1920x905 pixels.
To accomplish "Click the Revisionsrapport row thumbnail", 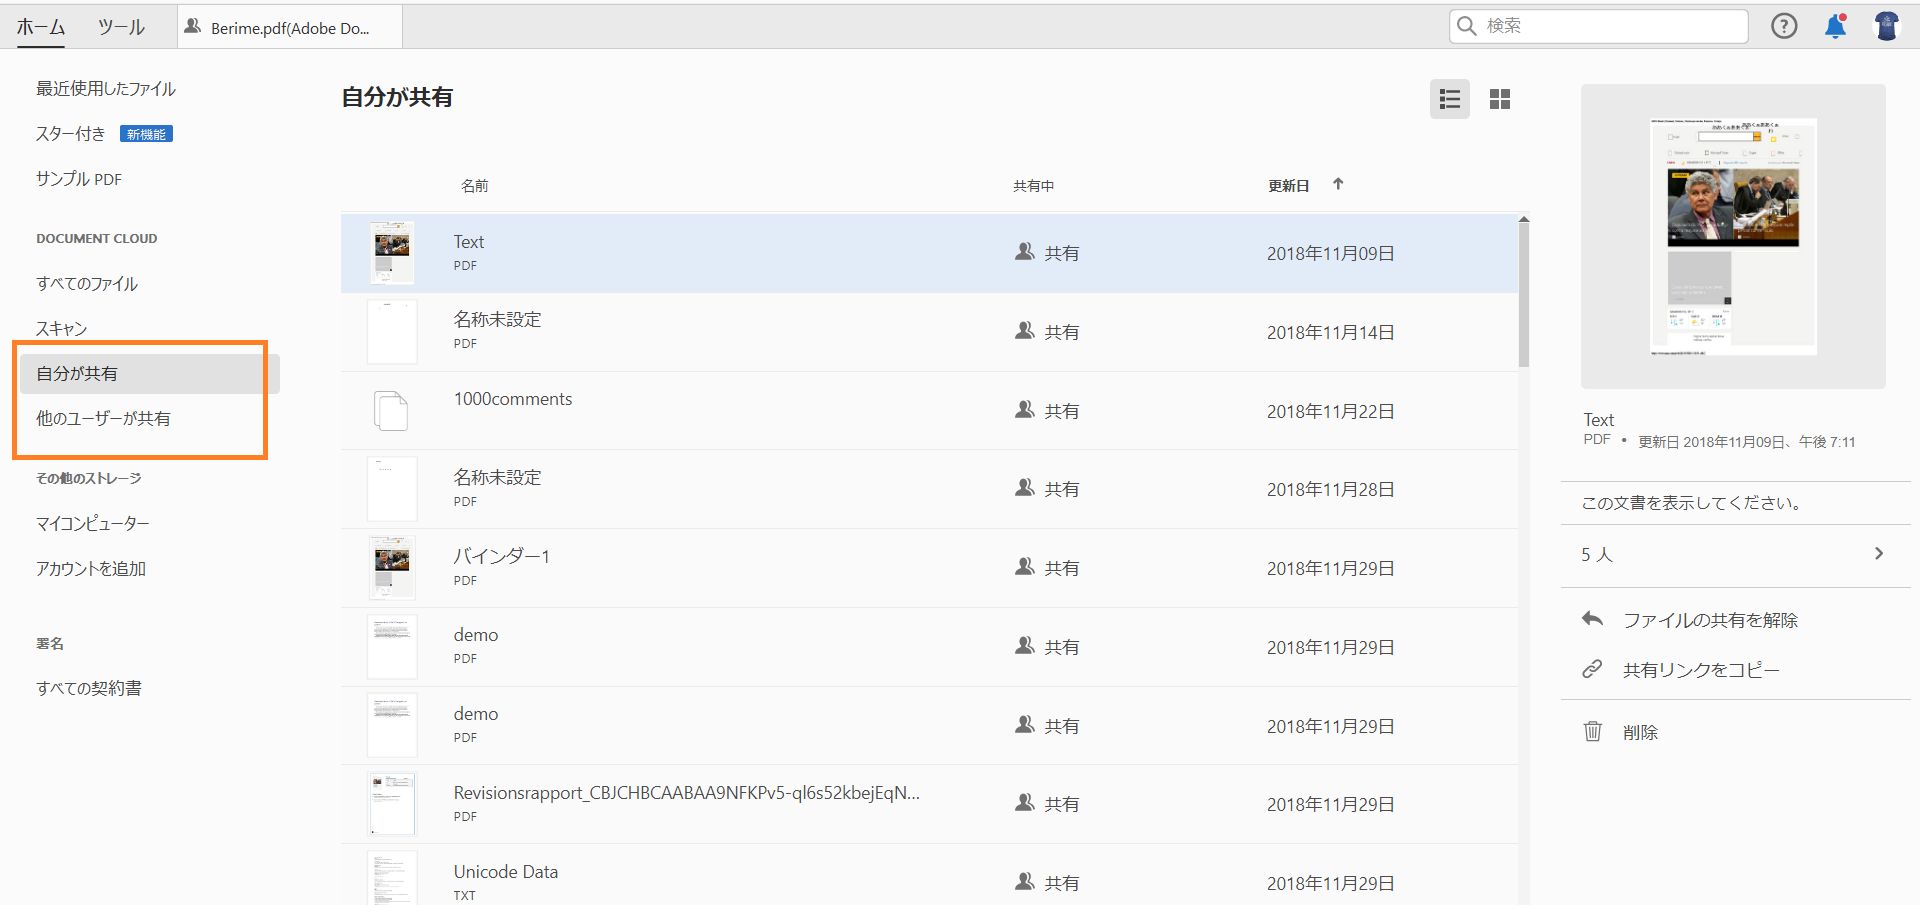I will pos(392,804).
